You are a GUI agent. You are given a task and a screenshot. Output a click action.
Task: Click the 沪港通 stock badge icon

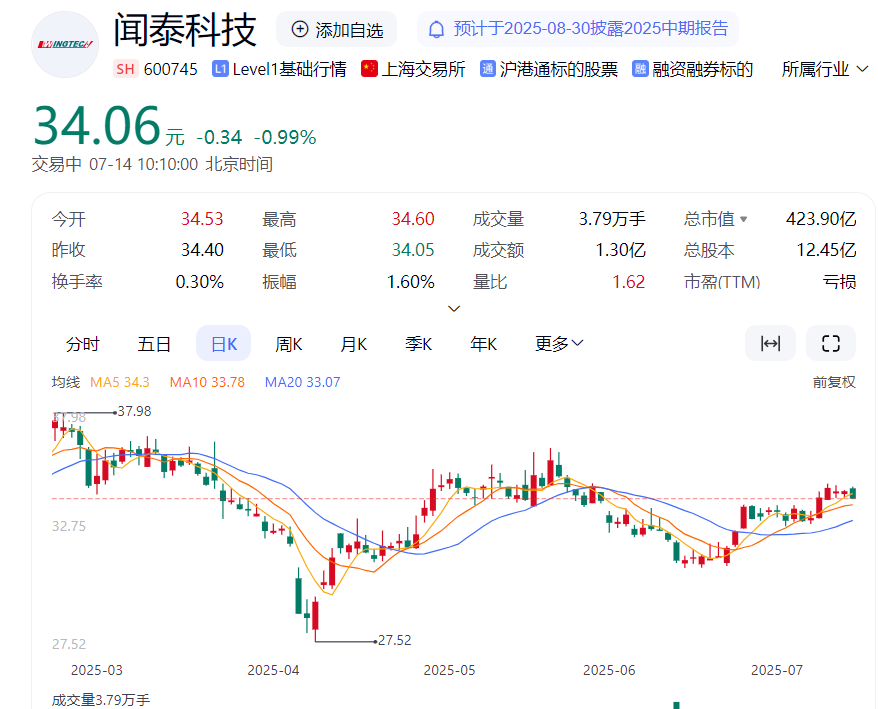click(488, 69)
